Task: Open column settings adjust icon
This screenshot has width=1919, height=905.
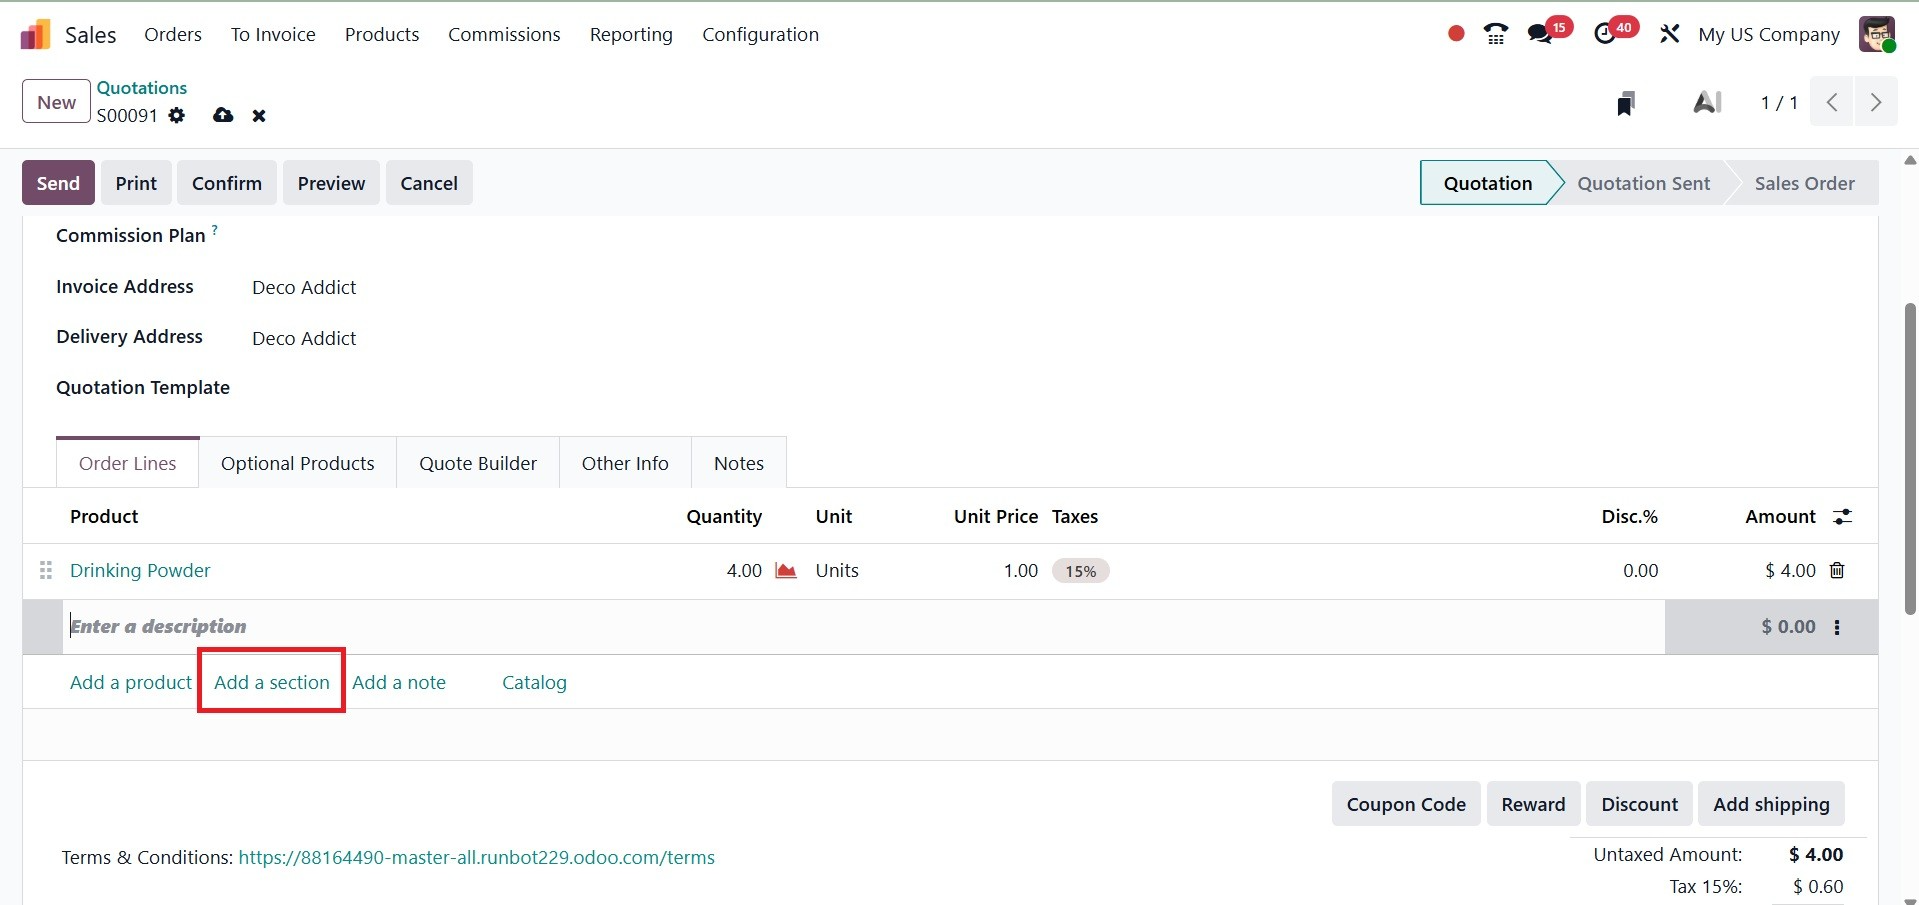Action: pos(1842,517)
